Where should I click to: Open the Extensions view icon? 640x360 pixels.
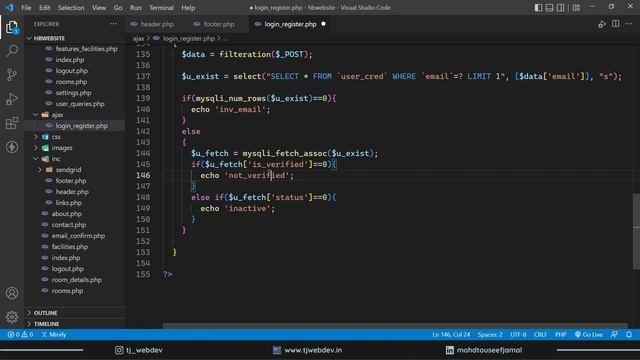pos(12,123)
